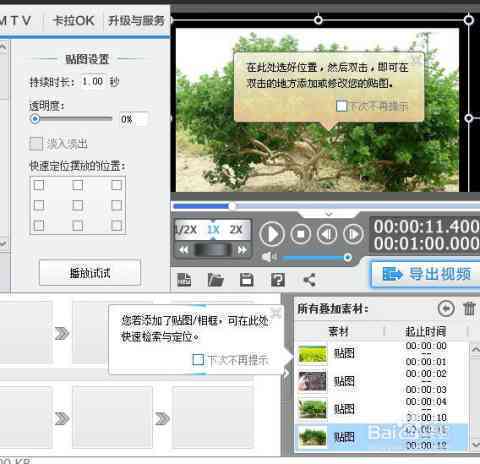480x464 pixels.
Task: Set playback speed to 1/2X
Action: tap(186, 229)
